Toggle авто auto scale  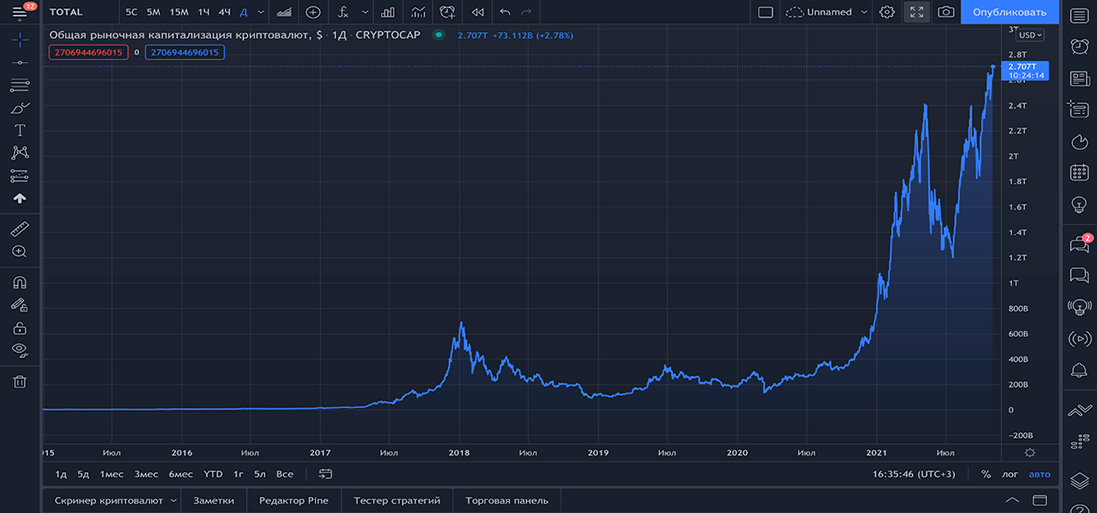(x=1039, y=474)
